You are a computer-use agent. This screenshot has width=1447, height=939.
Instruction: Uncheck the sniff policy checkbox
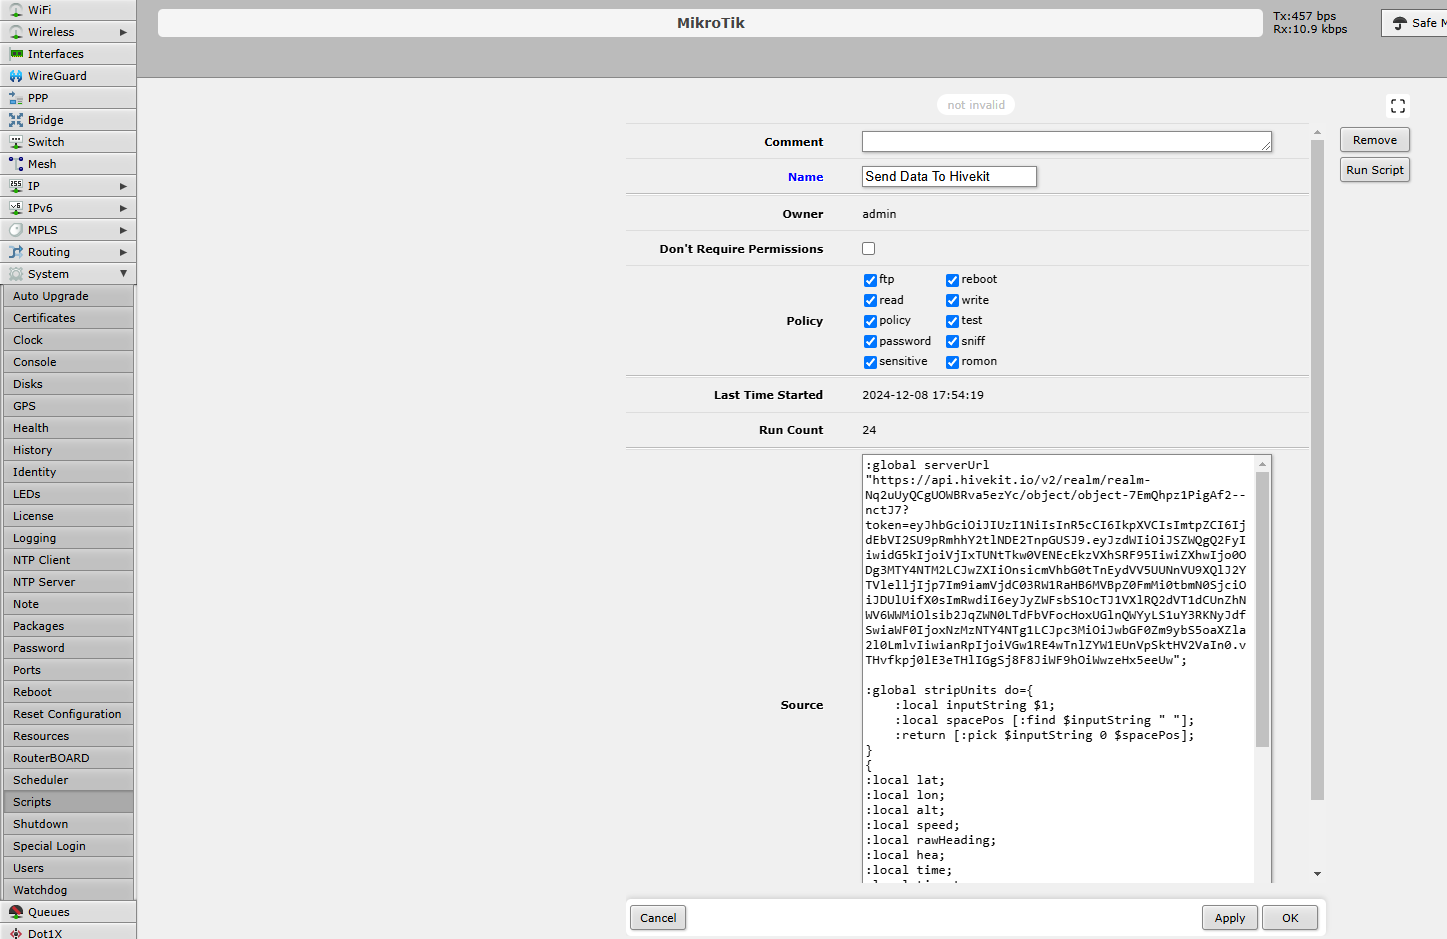pyautogui.click(x=952, y=341)
